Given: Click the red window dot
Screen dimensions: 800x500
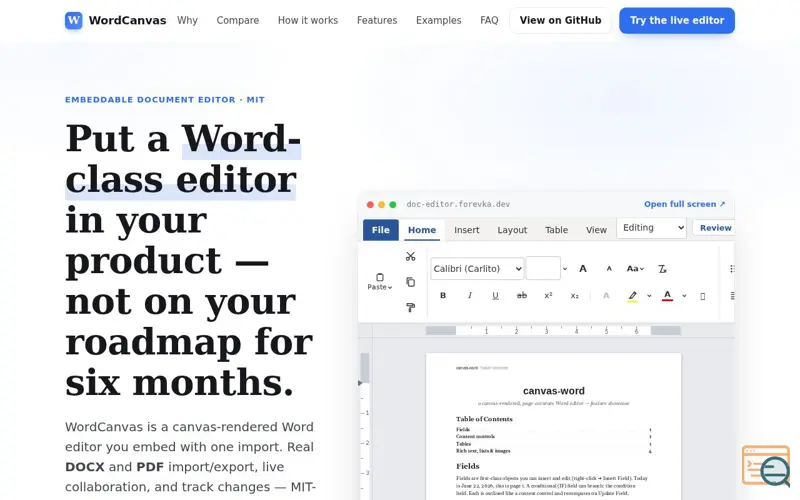Looking at the screenshot, I should click(x=370, y=205).
